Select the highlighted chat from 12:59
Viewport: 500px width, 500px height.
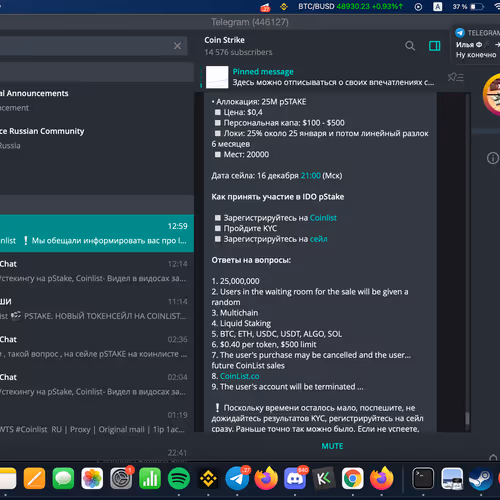(x=97, y=233)
